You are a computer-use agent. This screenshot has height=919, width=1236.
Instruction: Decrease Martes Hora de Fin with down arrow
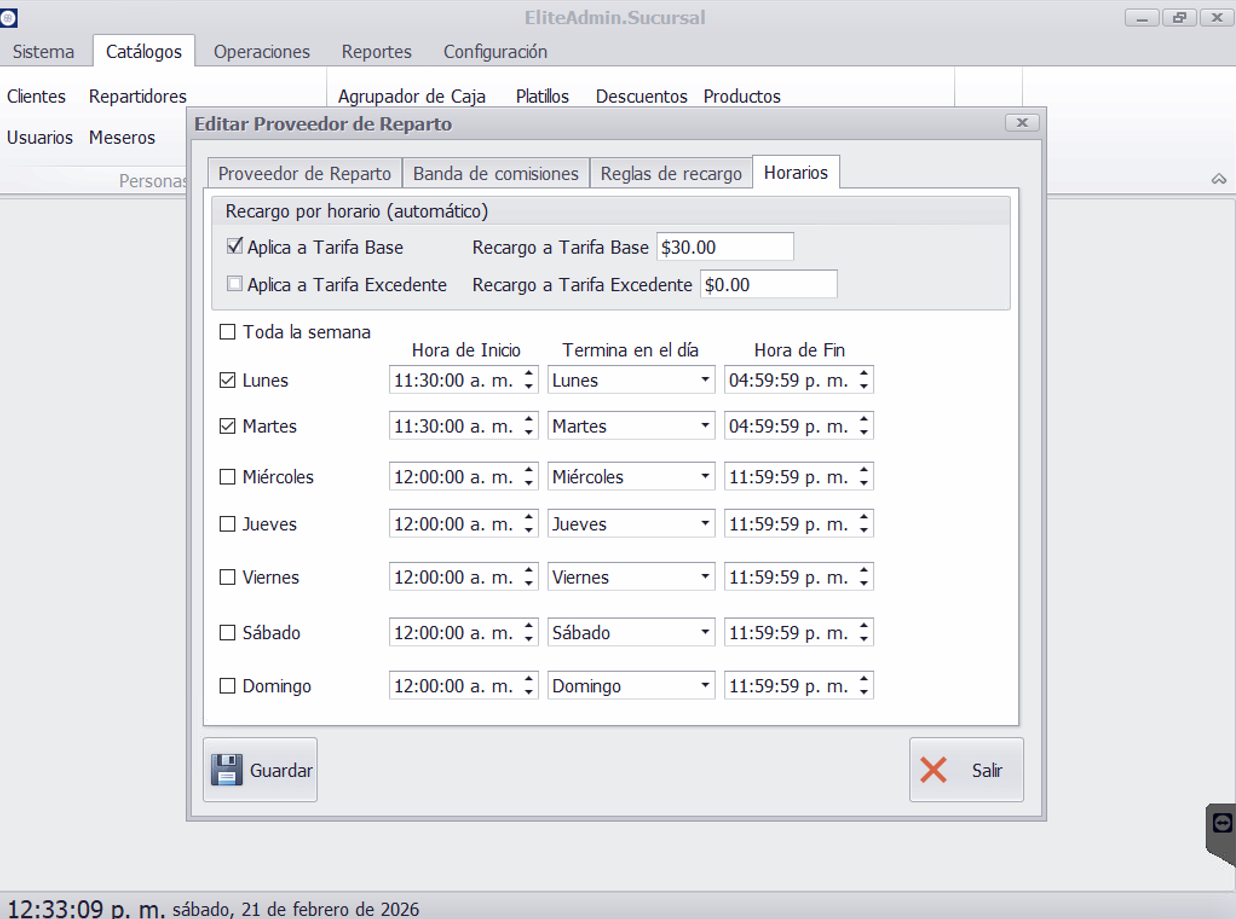click(864, 433)
